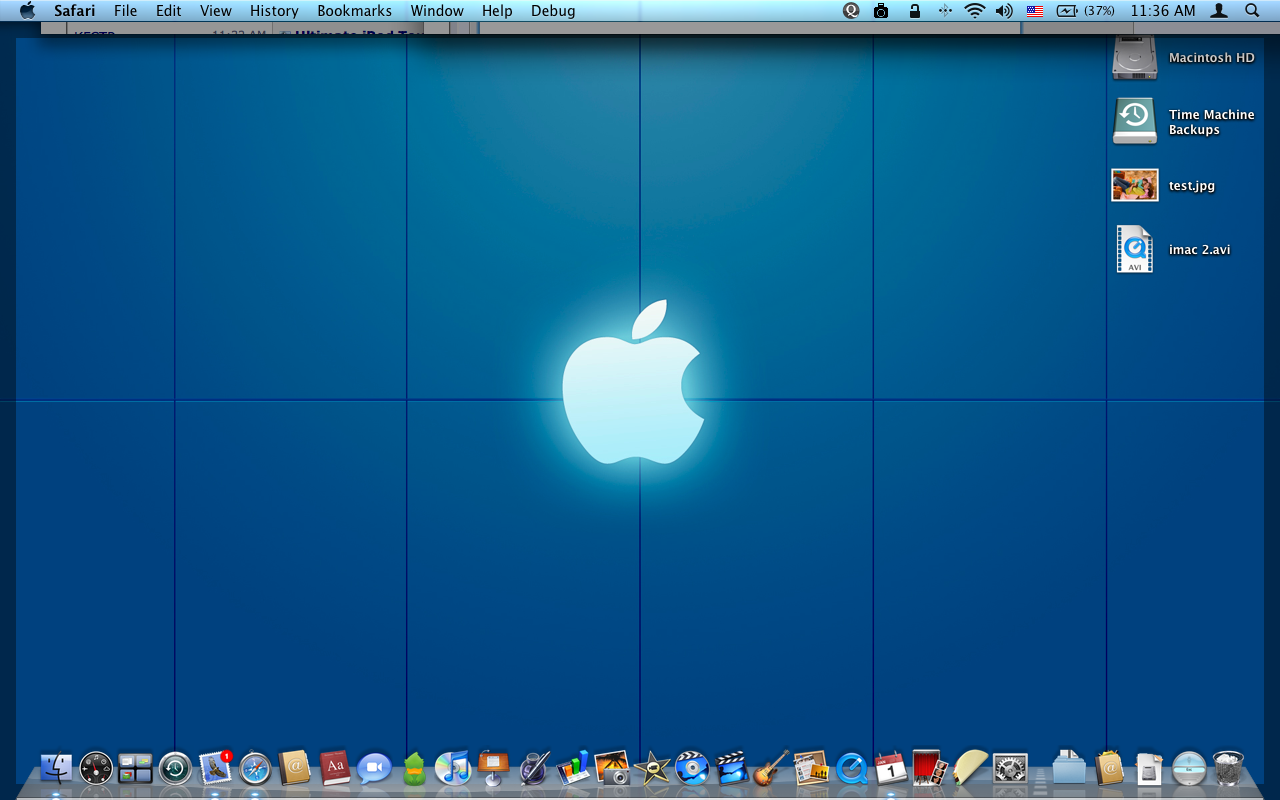Open the address book stack in Dock
Screen dimensions: 1280x800
(1109, 768)
